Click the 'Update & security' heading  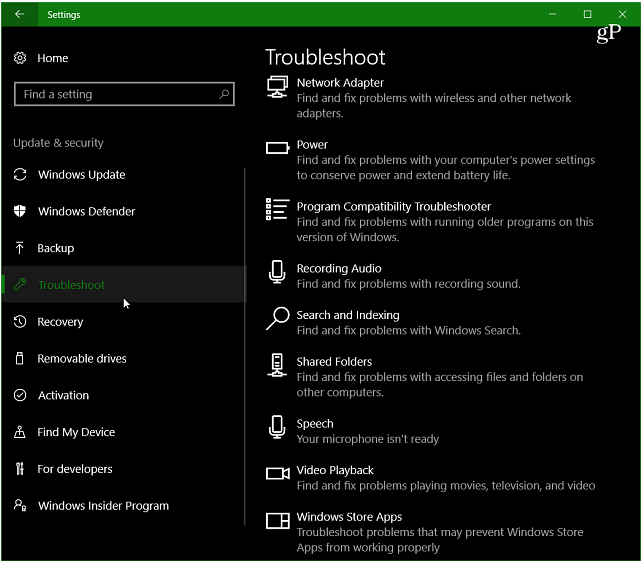[58, 143]
